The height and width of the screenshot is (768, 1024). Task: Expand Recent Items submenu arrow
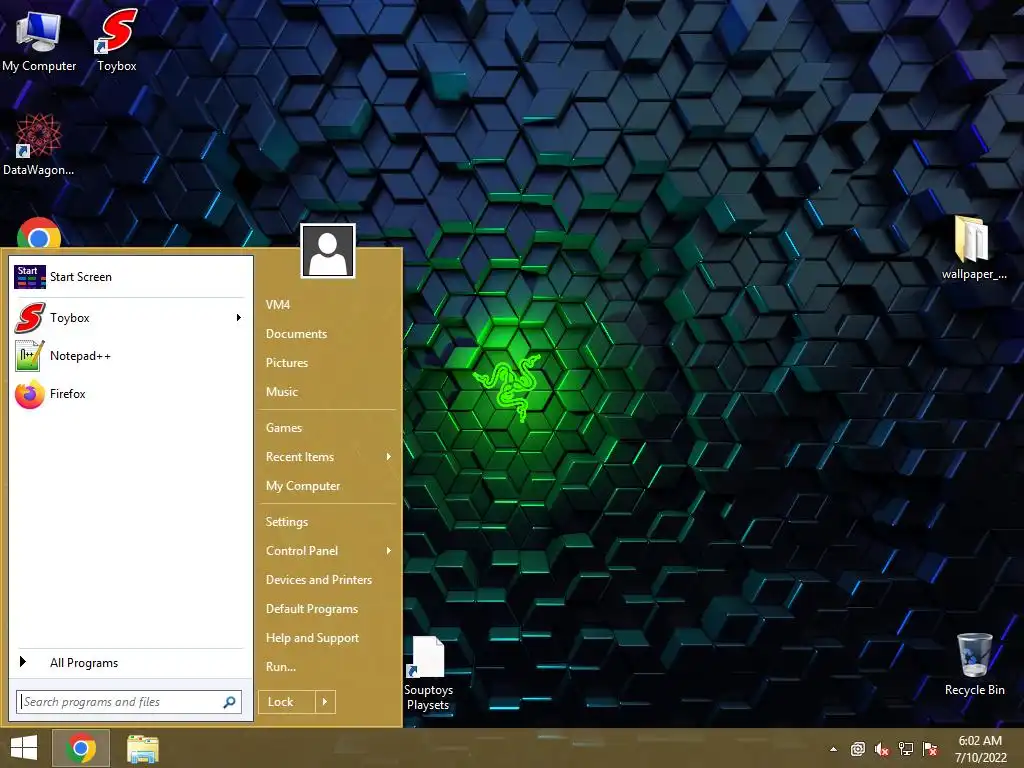389,457
